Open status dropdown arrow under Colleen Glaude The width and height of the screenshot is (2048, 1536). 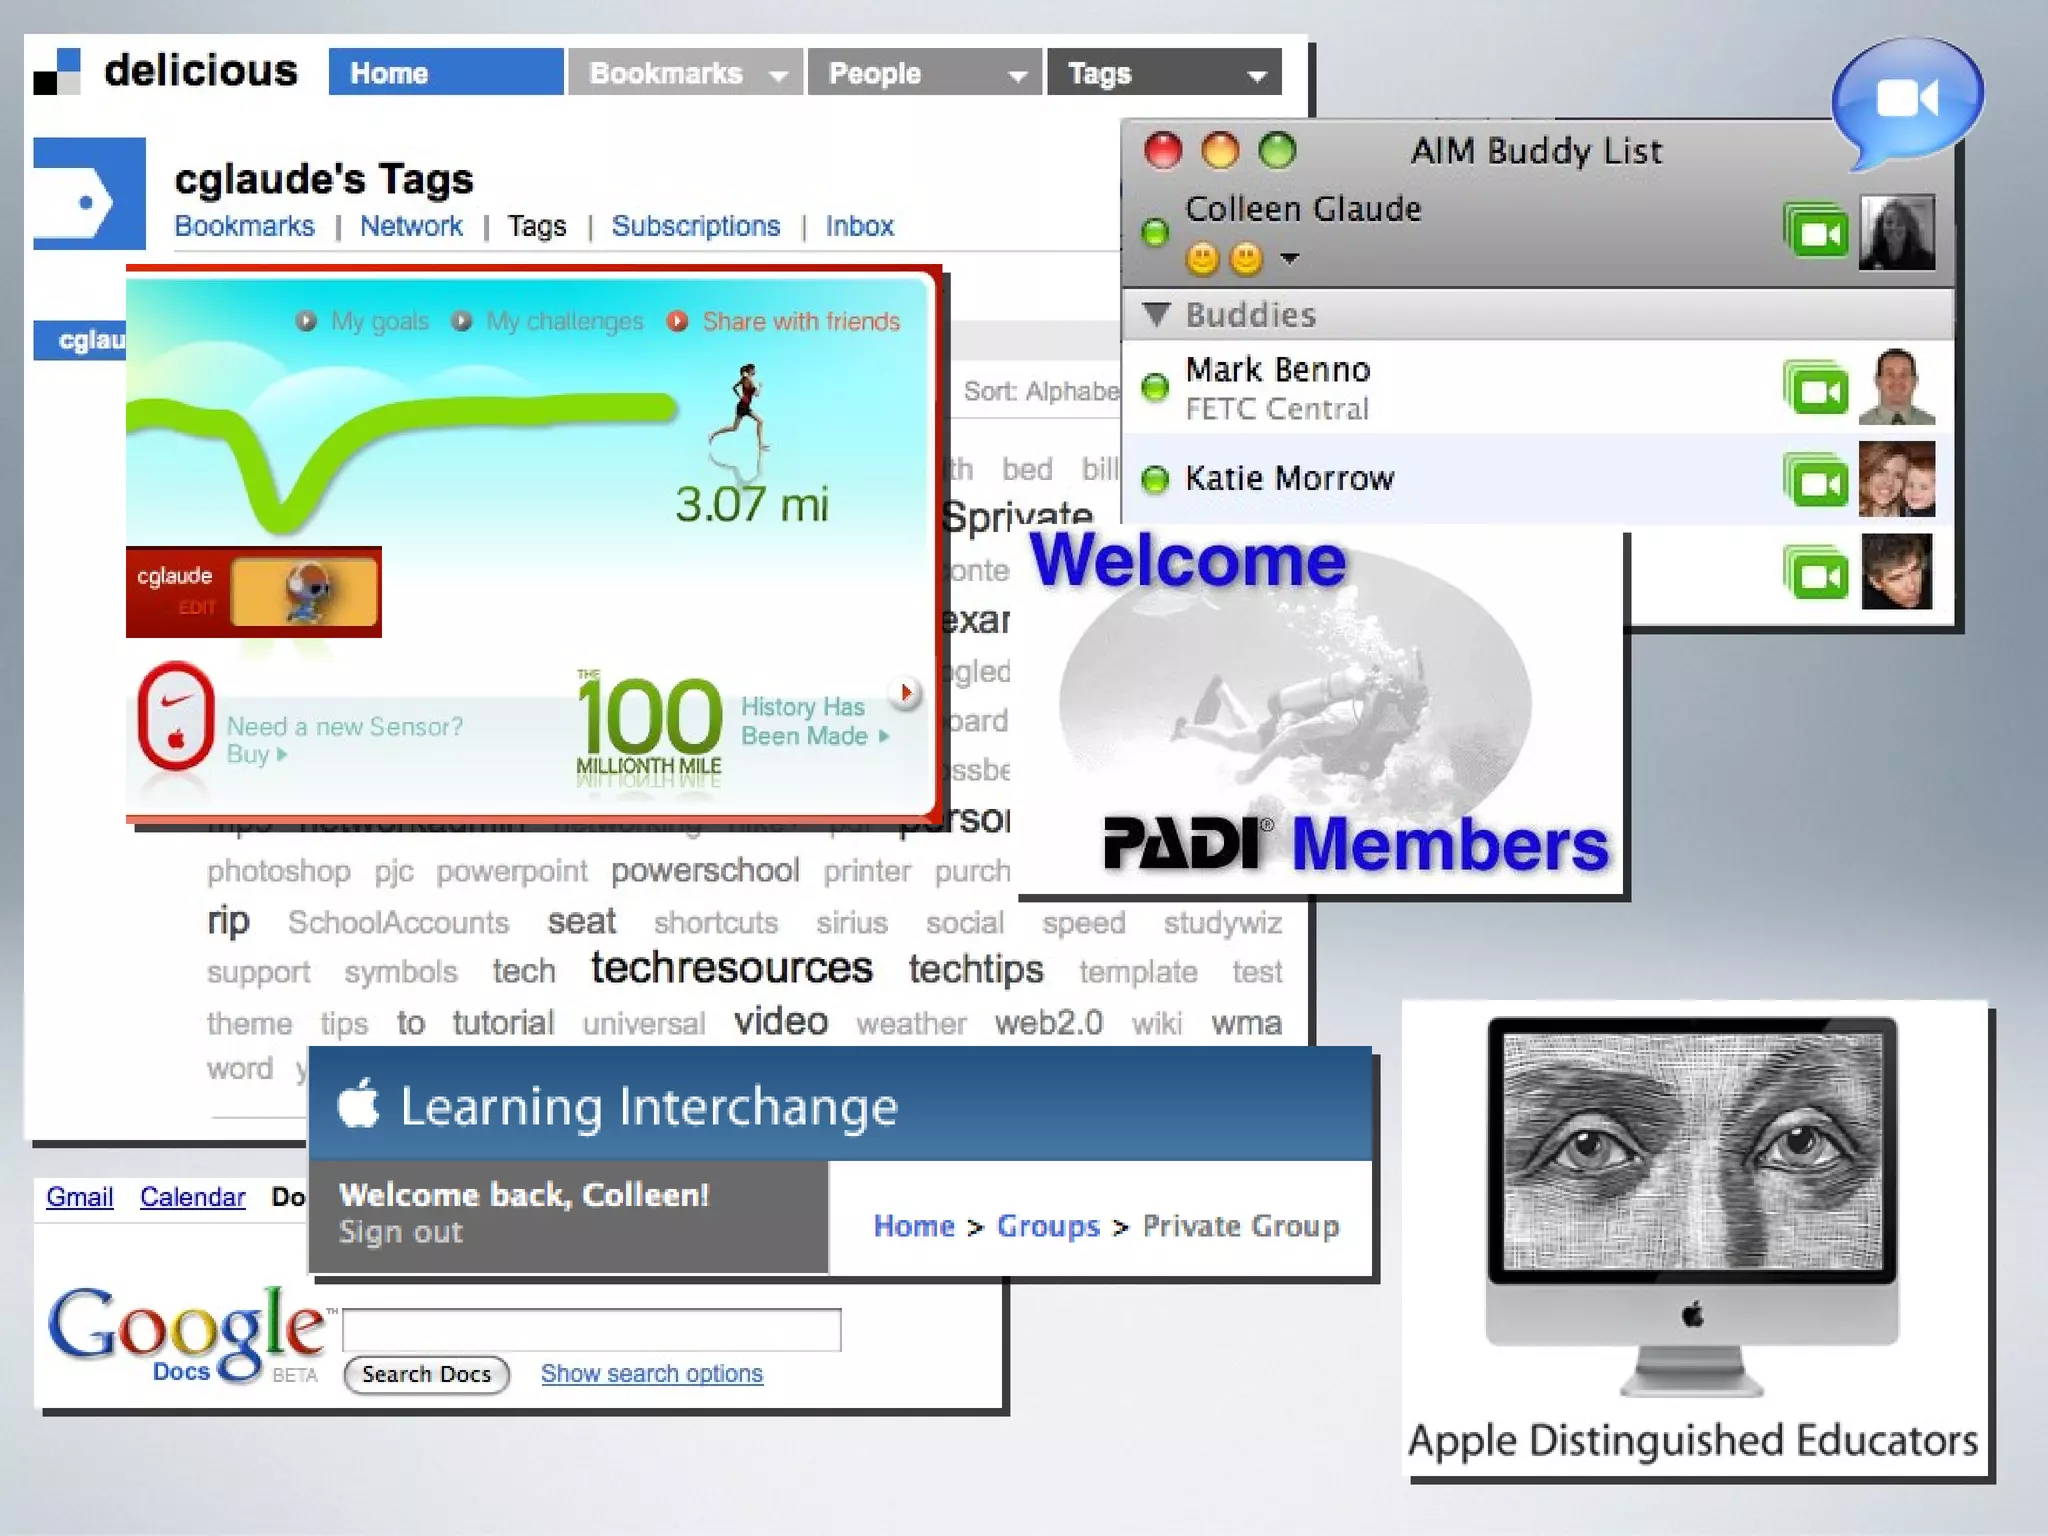(1290, 259)
